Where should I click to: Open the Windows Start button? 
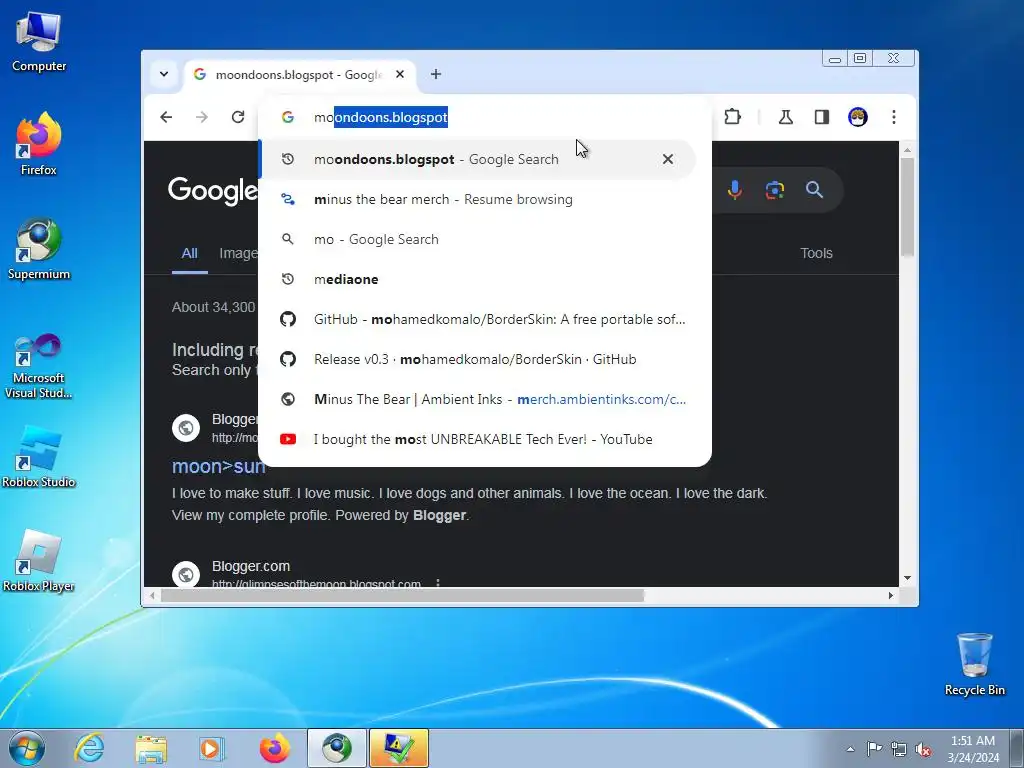click(x=27, y=748)
